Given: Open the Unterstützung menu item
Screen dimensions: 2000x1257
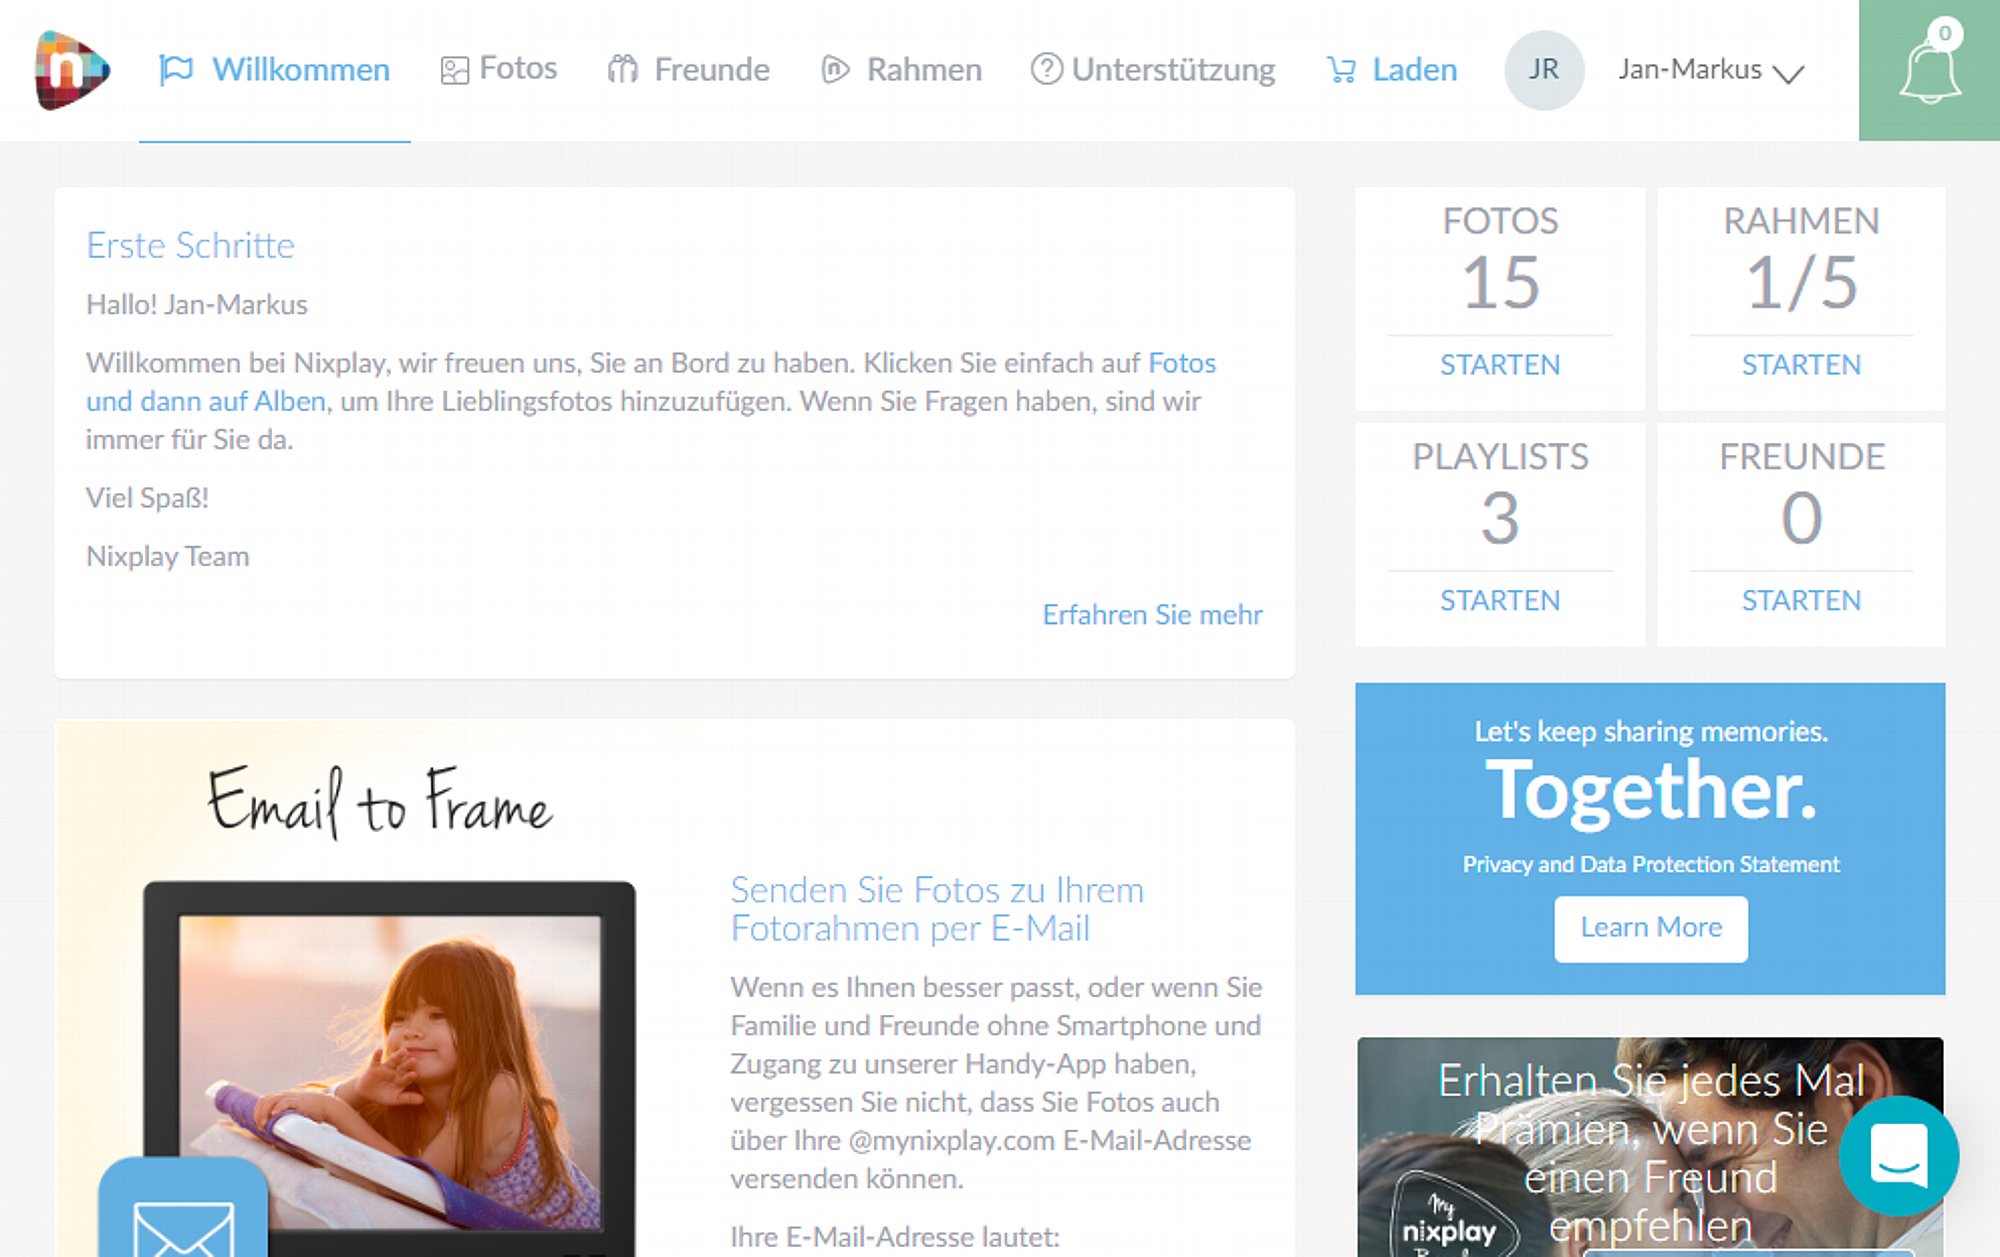Looking at the screenshot, I should pyautogui.click(x=1153, y=69).
